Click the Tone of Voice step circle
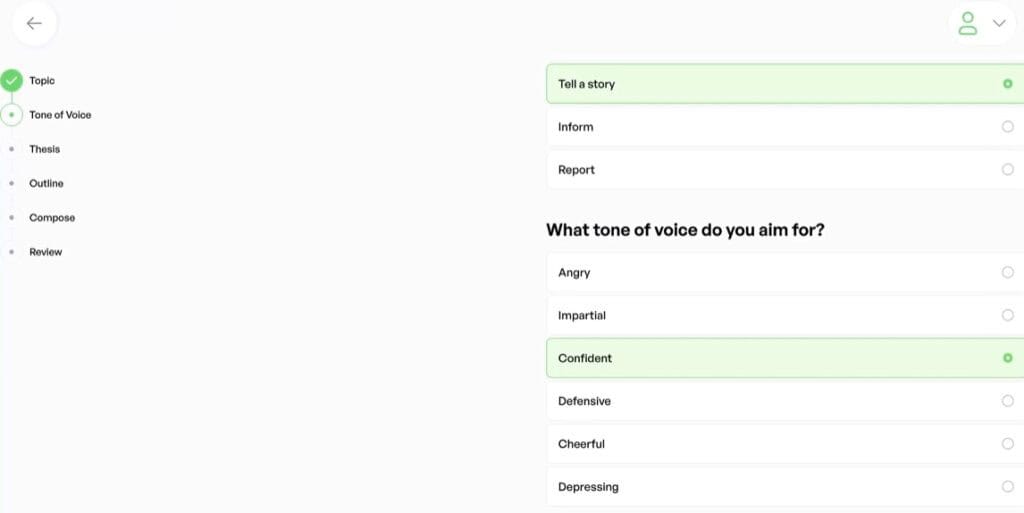 pos(11,115)
